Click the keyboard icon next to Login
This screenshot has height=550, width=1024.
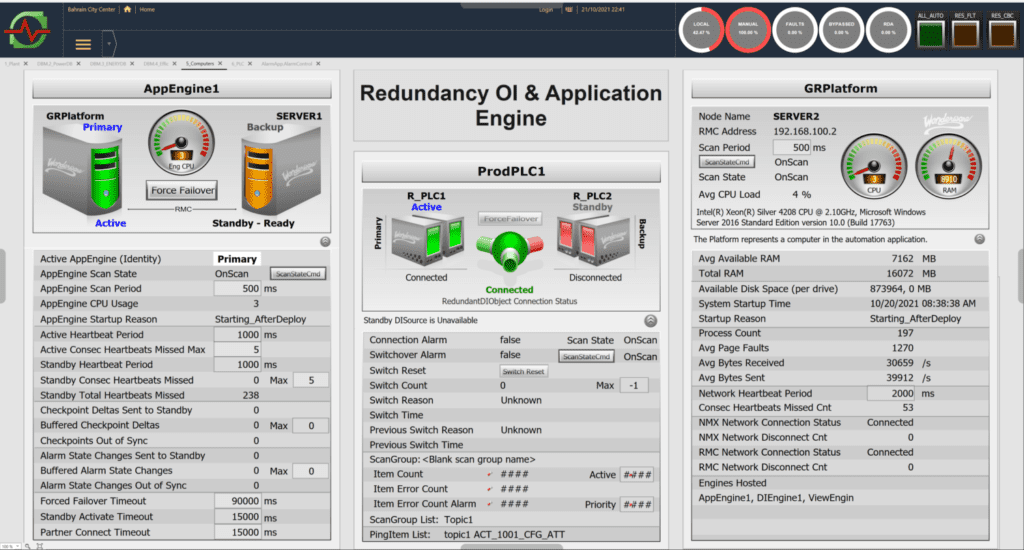tap(568, 10)
